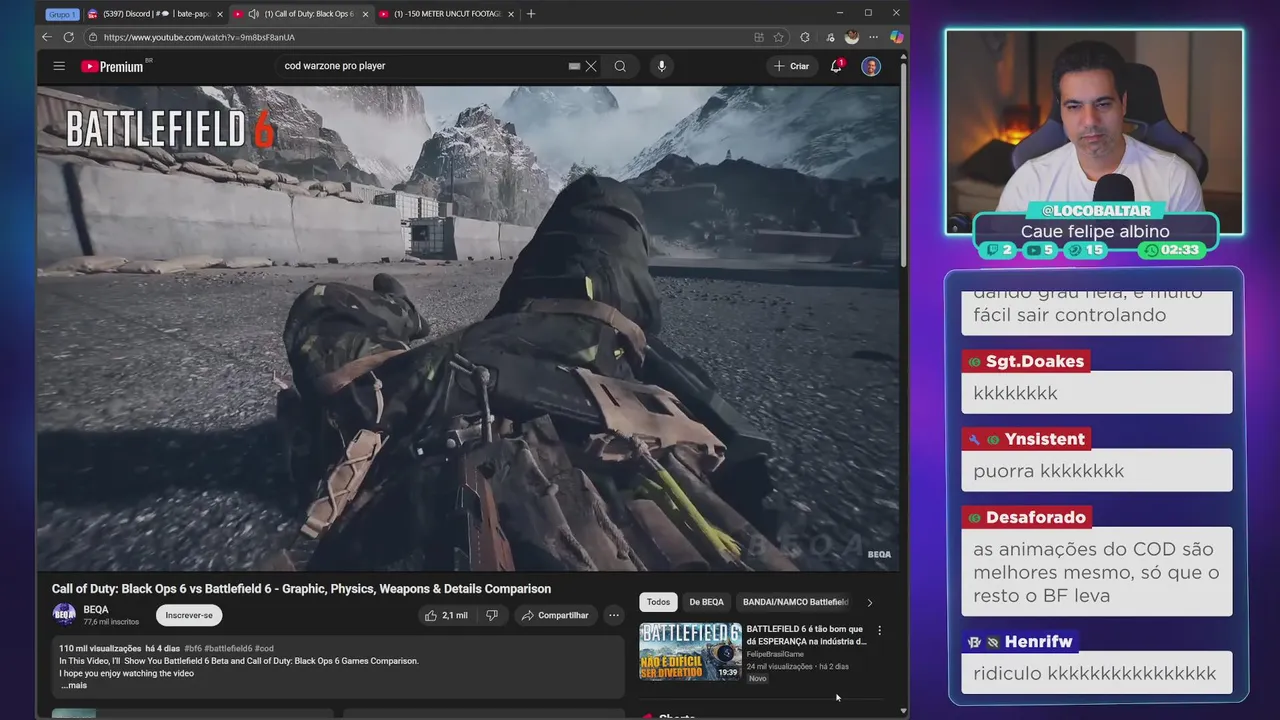Click the #bf6 hashtag
Screen dimensions: 1280x720
tap(193, 649)
